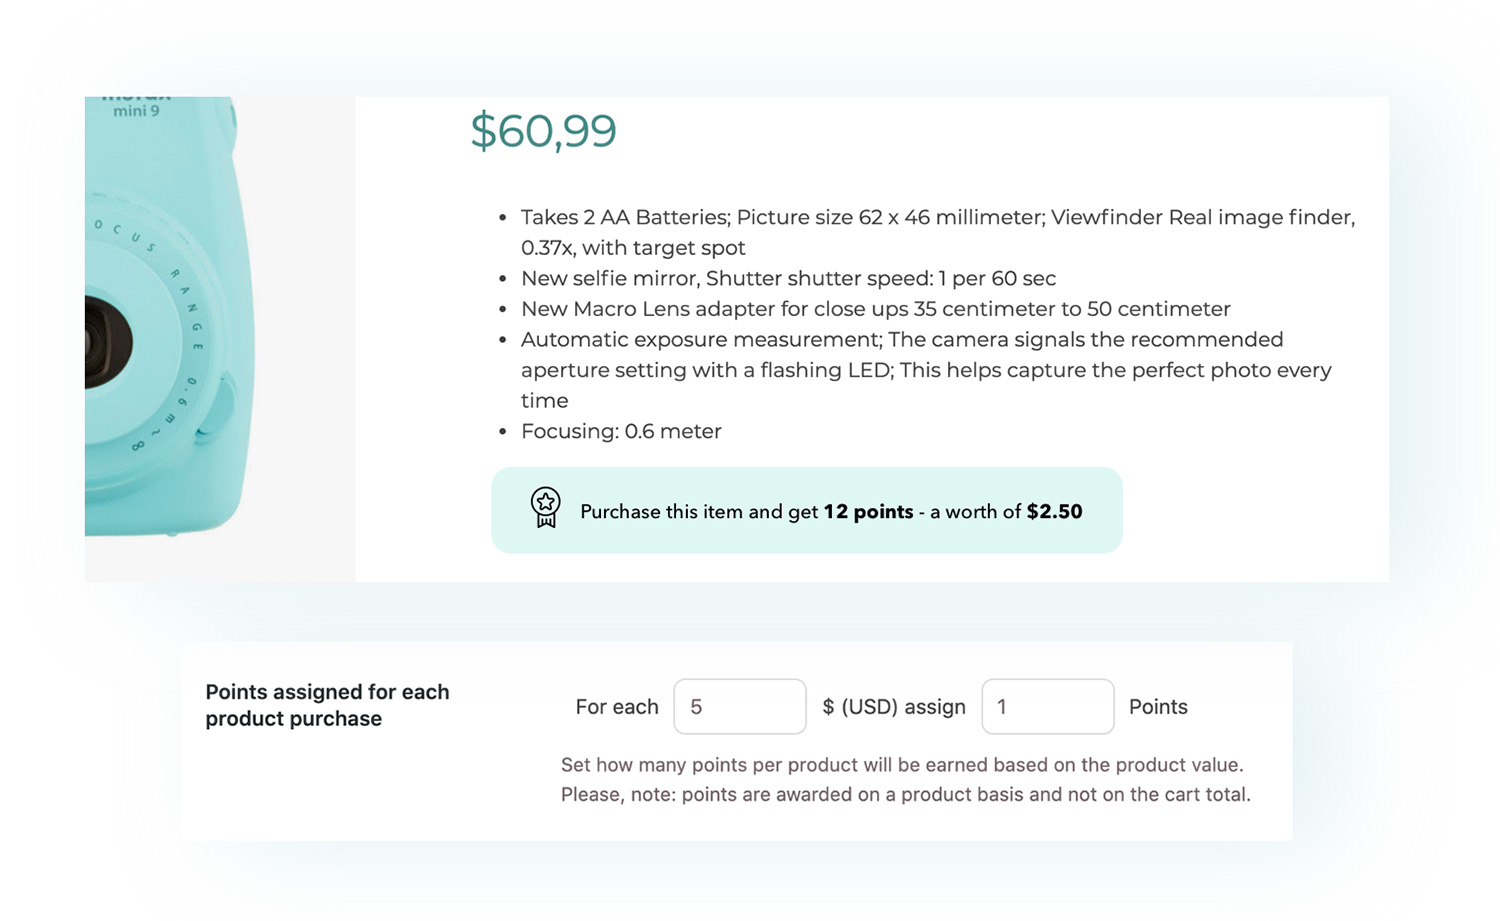Click the note about points awarded per product

(906, 795)
